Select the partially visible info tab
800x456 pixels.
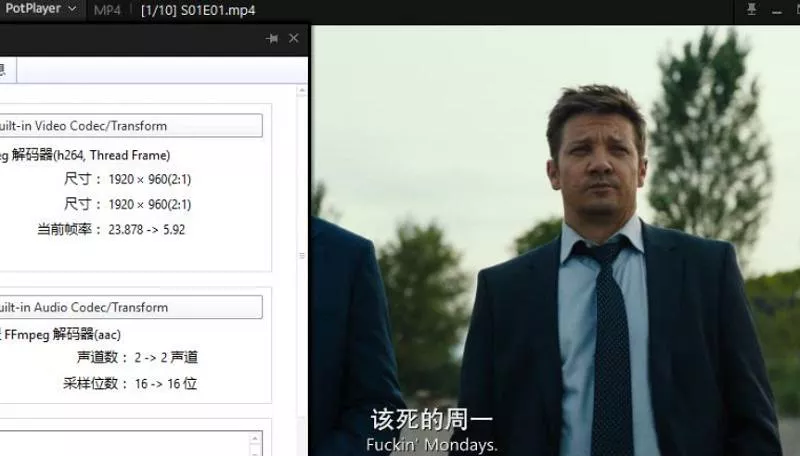tap(6, 69)
